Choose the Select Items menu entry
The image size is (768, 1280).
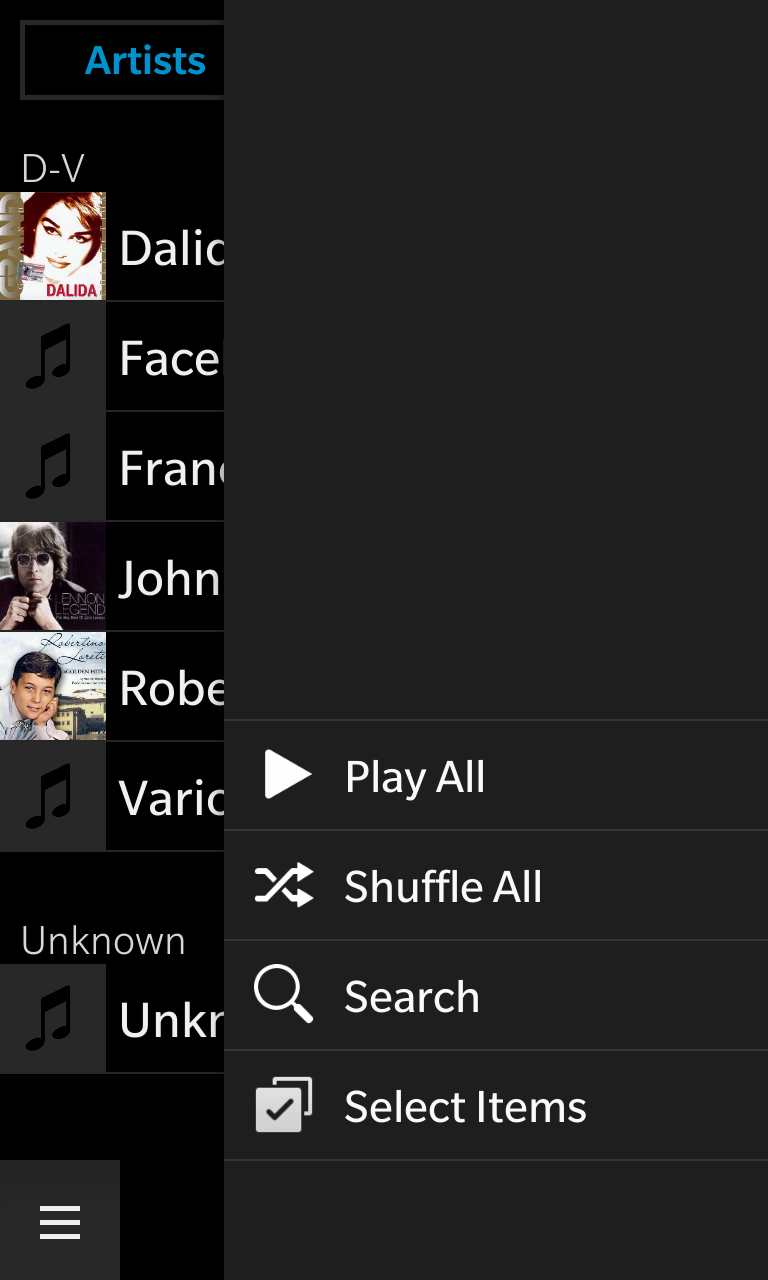tap(465, 1107)
